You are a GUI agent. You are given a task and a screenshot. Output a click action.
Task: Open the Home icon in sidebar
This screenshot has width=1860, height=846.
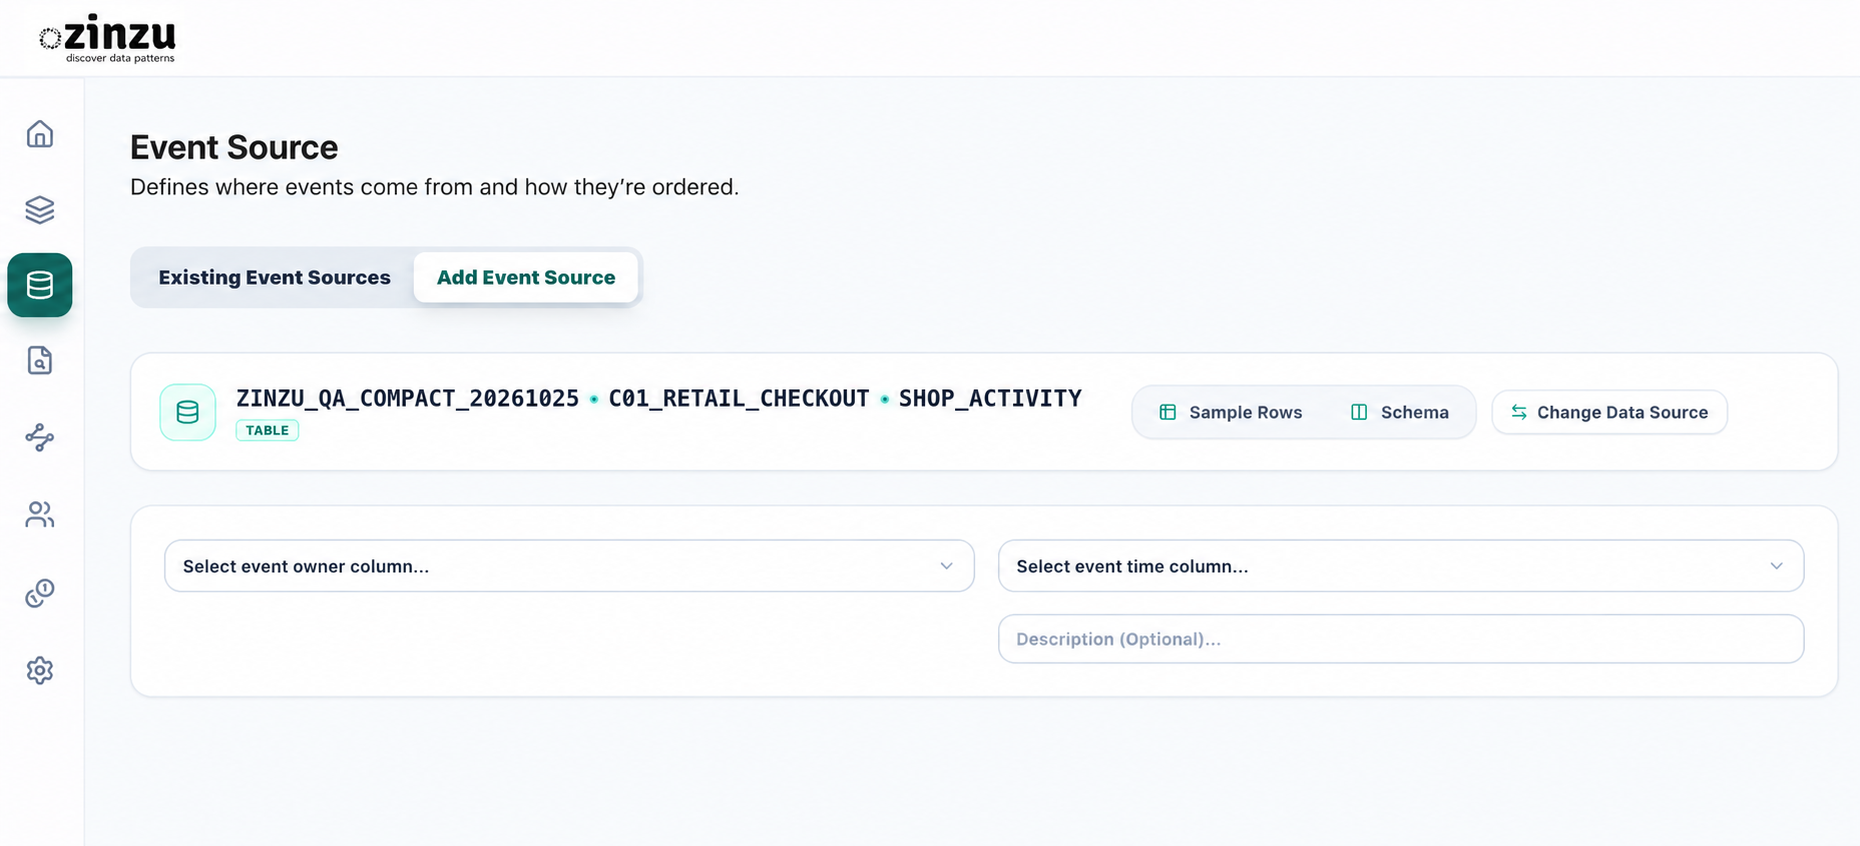click(x=40, y=134)
